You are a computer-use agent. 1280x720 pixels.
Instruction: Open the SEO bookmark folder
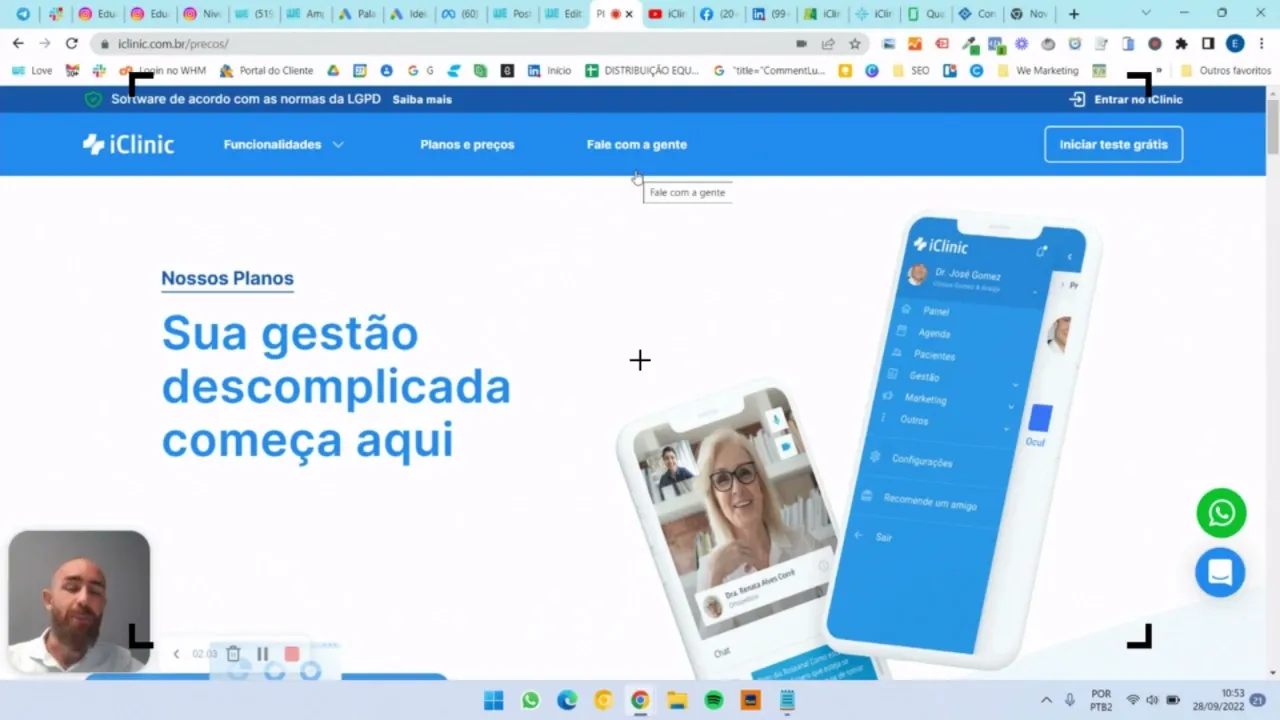click(910, 71)
